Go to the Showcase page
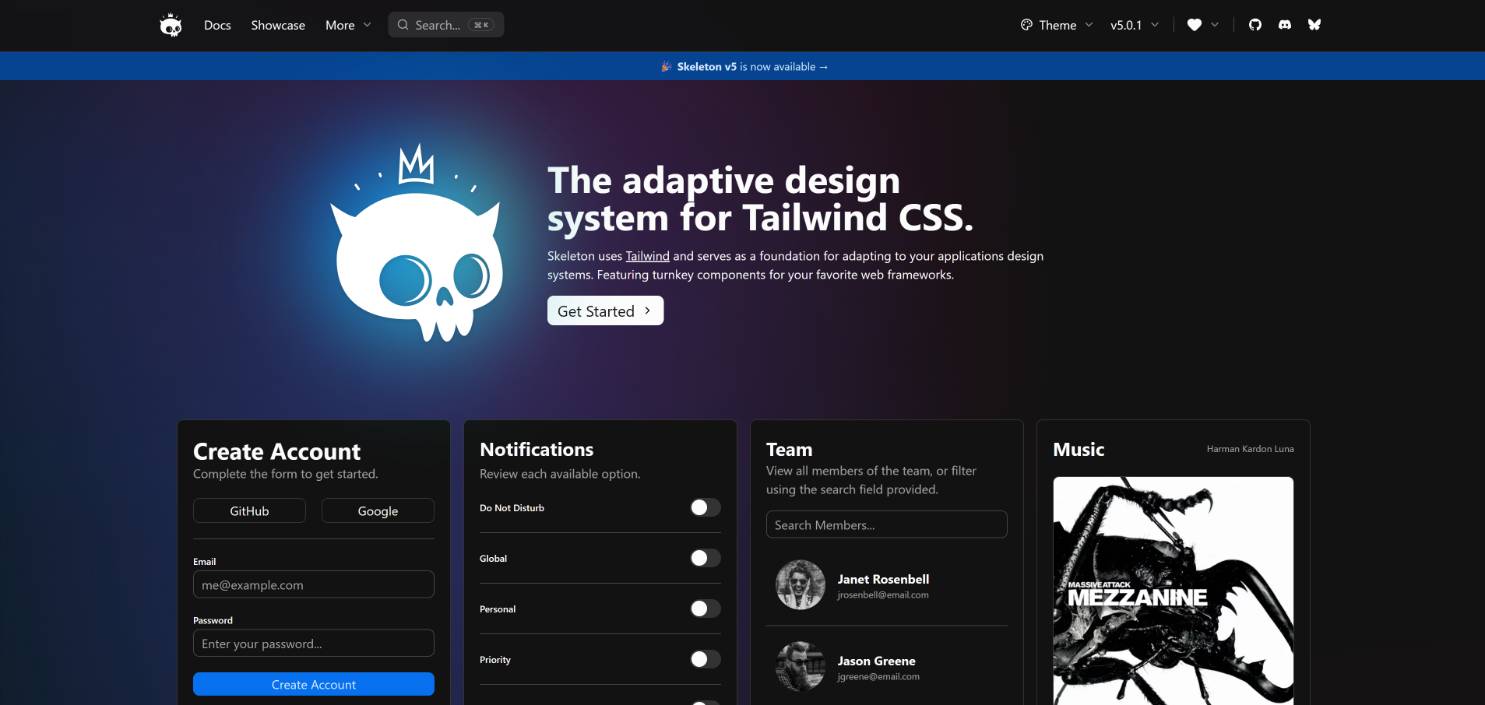Viewport: 1485px width, 705px height. [278, 25]
